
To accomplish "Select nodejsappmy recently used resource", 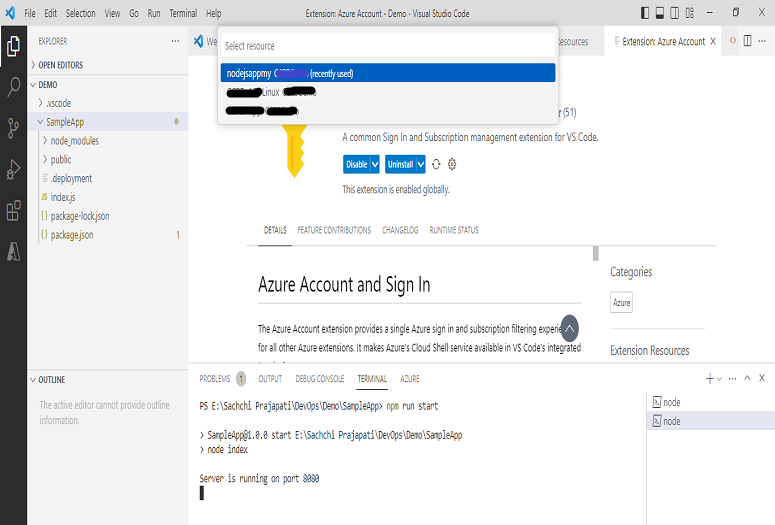I will pyautogui.click(x=388, y=73).
